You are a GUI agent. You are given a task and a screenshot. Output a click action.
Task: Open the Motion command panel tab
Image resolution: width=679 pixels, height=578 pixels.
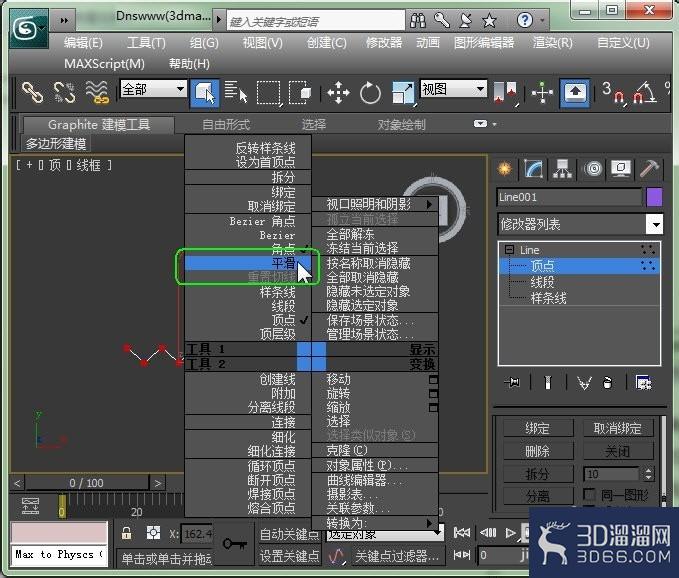(593, 168)
